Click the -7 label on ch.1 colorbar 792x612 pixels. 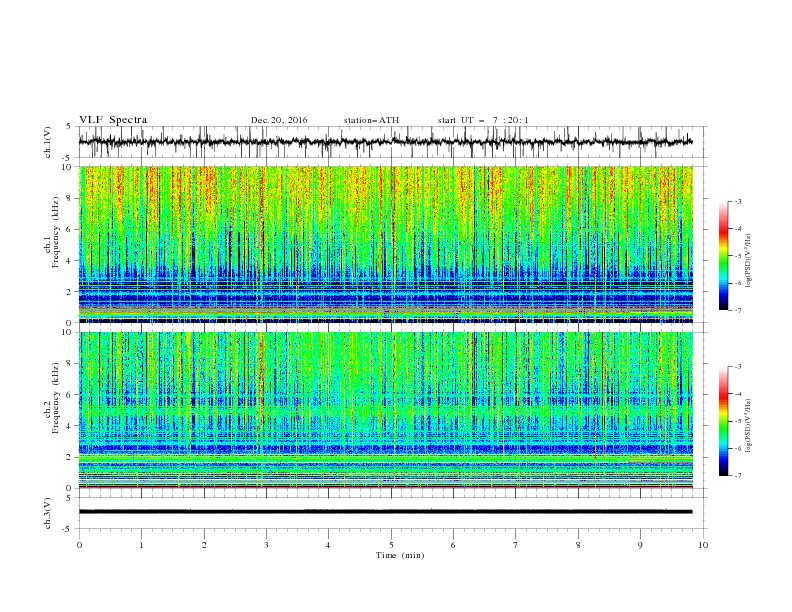[738, 310]
